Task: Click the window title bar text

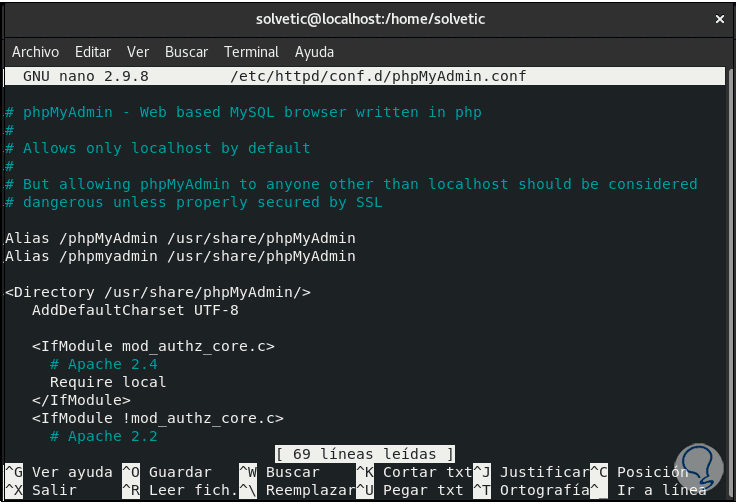Action: click(x=367, y=19)
